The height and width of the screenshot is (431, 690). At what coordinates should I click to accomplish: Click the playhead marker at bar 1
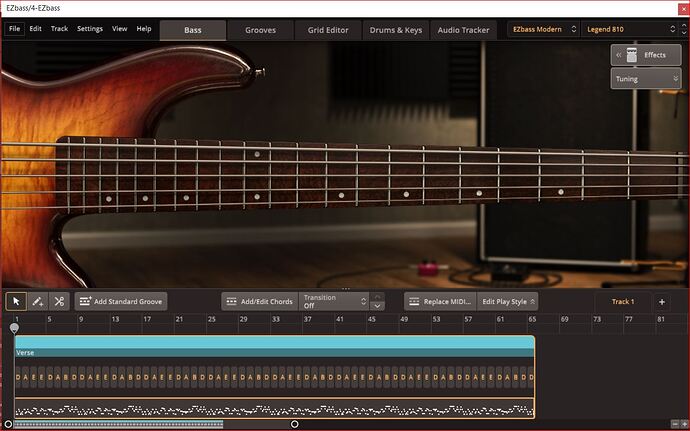pos(15,328)
